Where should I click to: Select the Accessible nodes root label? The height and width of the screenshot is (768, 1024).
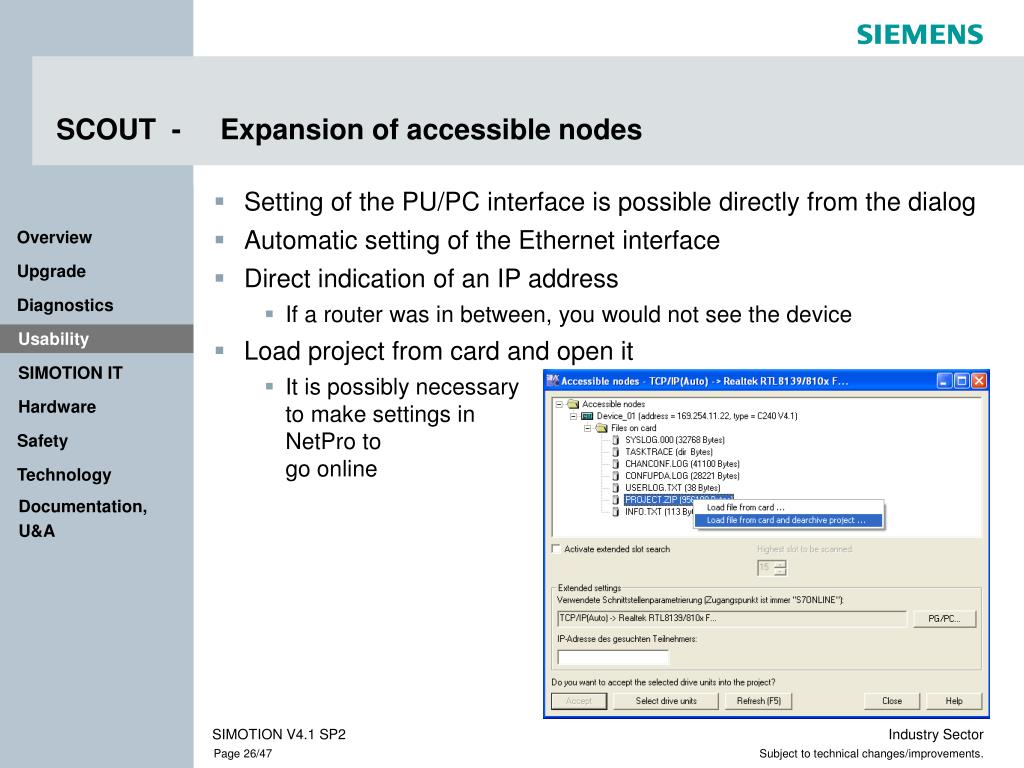pyautogui.click(x=613, y=404)
